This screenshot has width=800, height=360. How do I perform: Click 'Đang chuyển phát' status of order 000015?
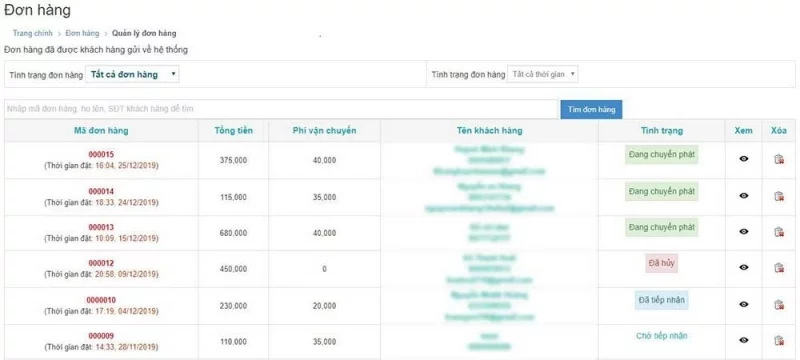click(661, 155)
